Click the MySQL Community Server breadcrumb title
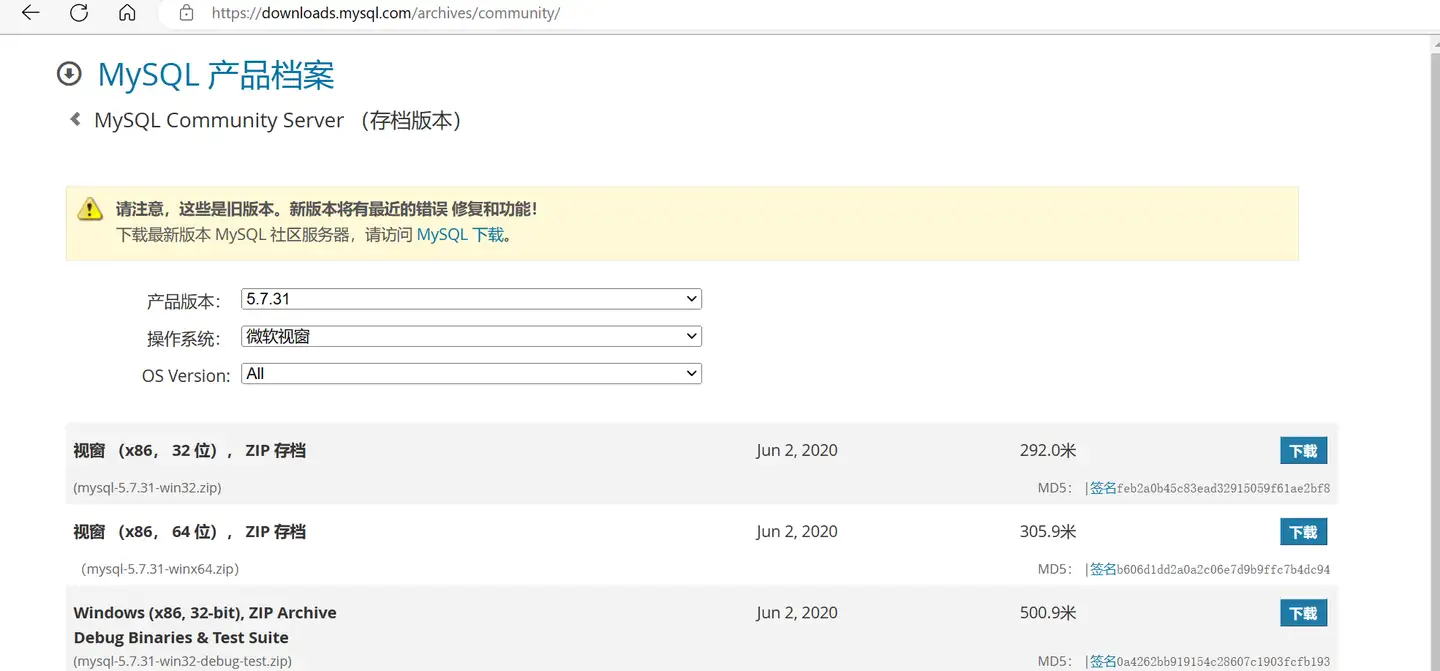 tap(219, 121)
